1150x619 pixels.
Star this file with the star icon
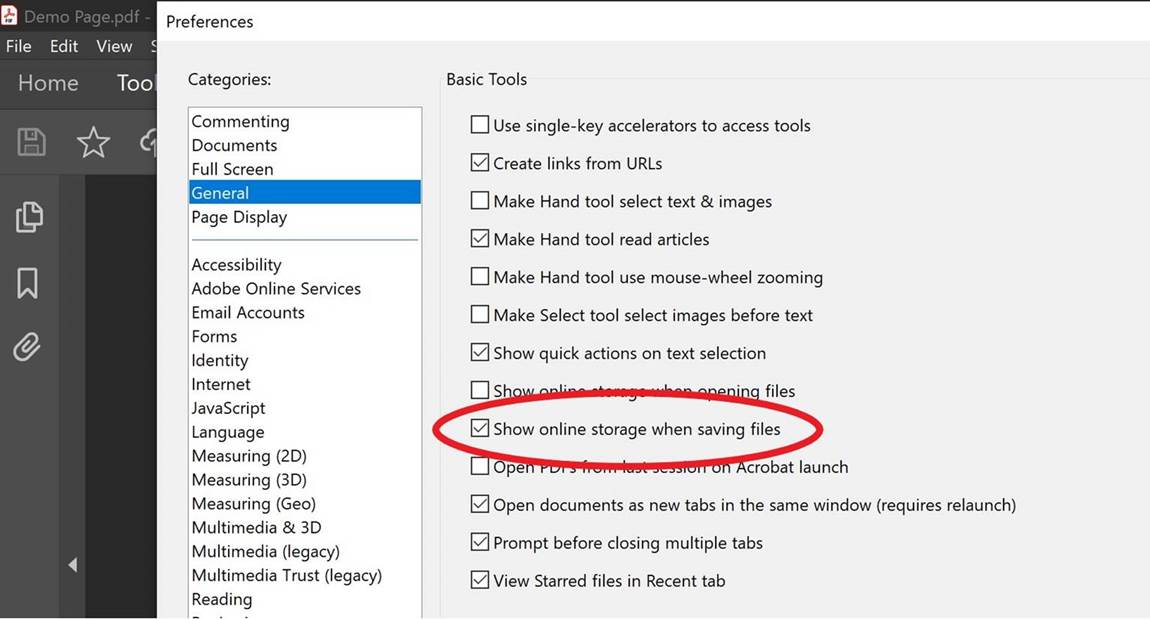coord(93,142)
